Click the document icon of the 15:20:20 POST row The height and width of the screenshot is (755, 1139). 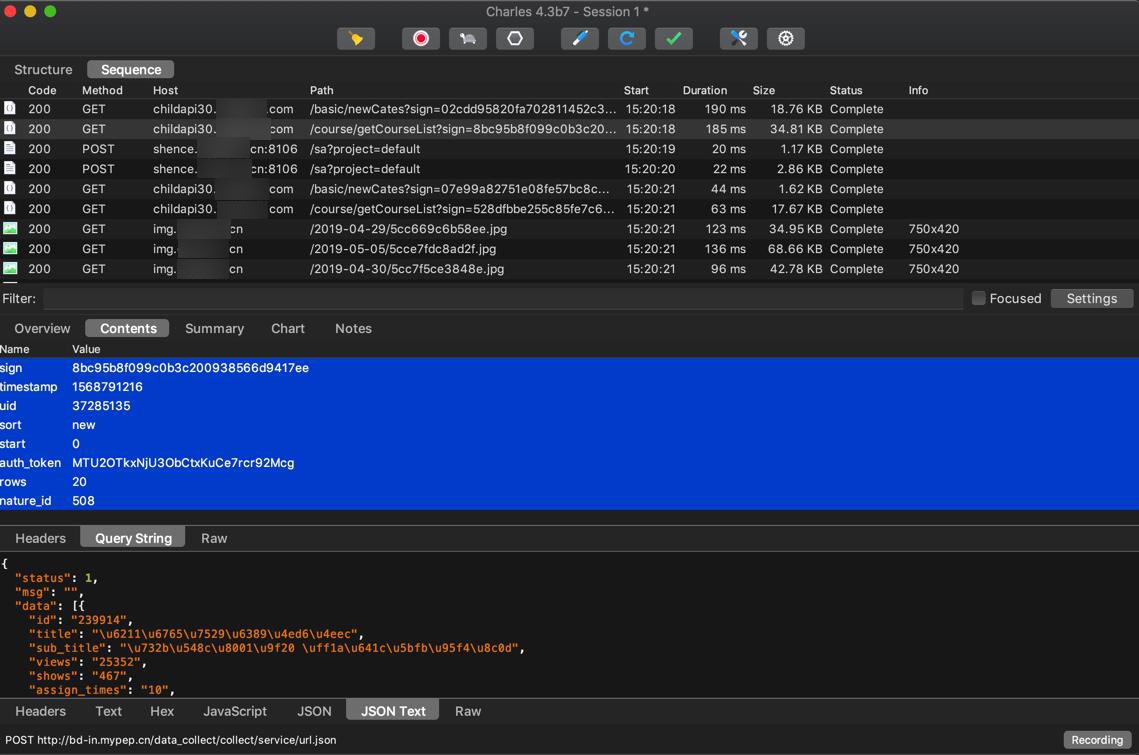click(x=9, y=169)
